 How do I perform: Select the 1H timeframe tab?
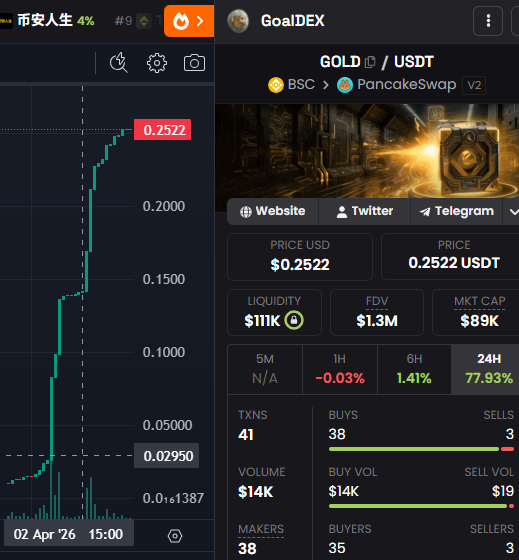tap(340, 369)
